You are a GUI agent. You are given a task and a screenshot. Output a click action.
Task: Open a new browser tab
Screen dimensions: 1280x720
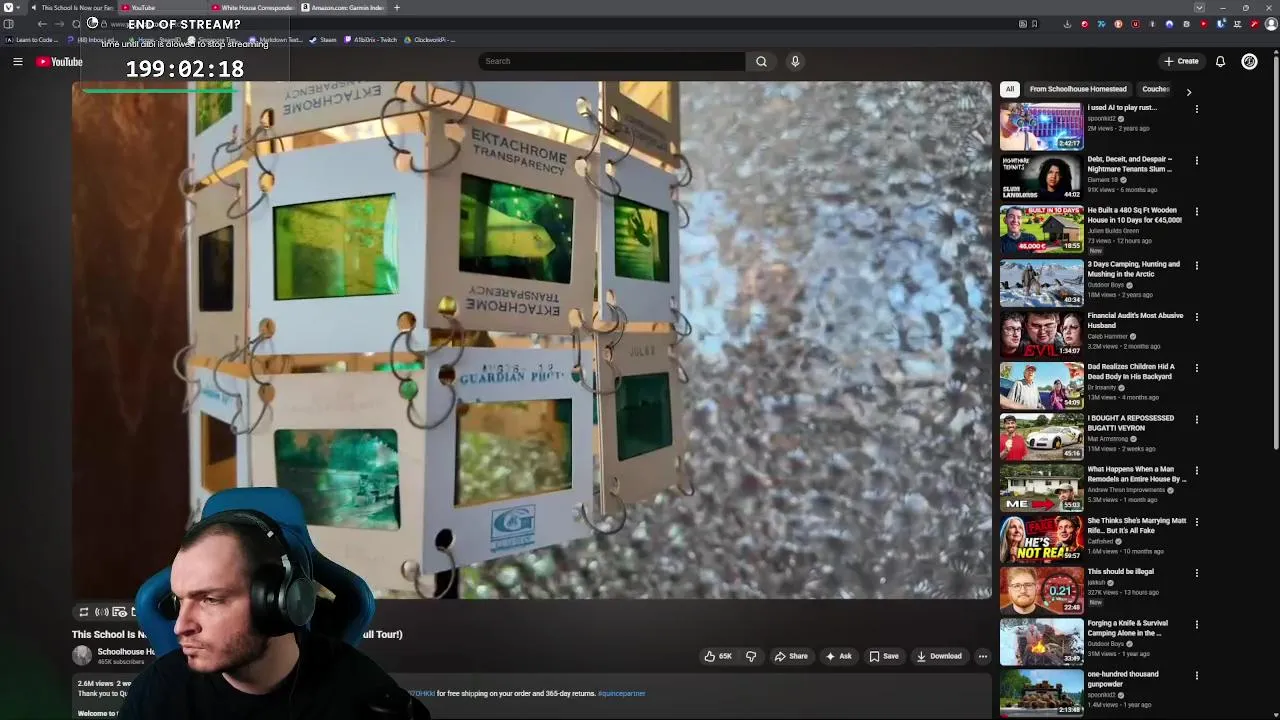pyautogui.click(x=397, y=8)
